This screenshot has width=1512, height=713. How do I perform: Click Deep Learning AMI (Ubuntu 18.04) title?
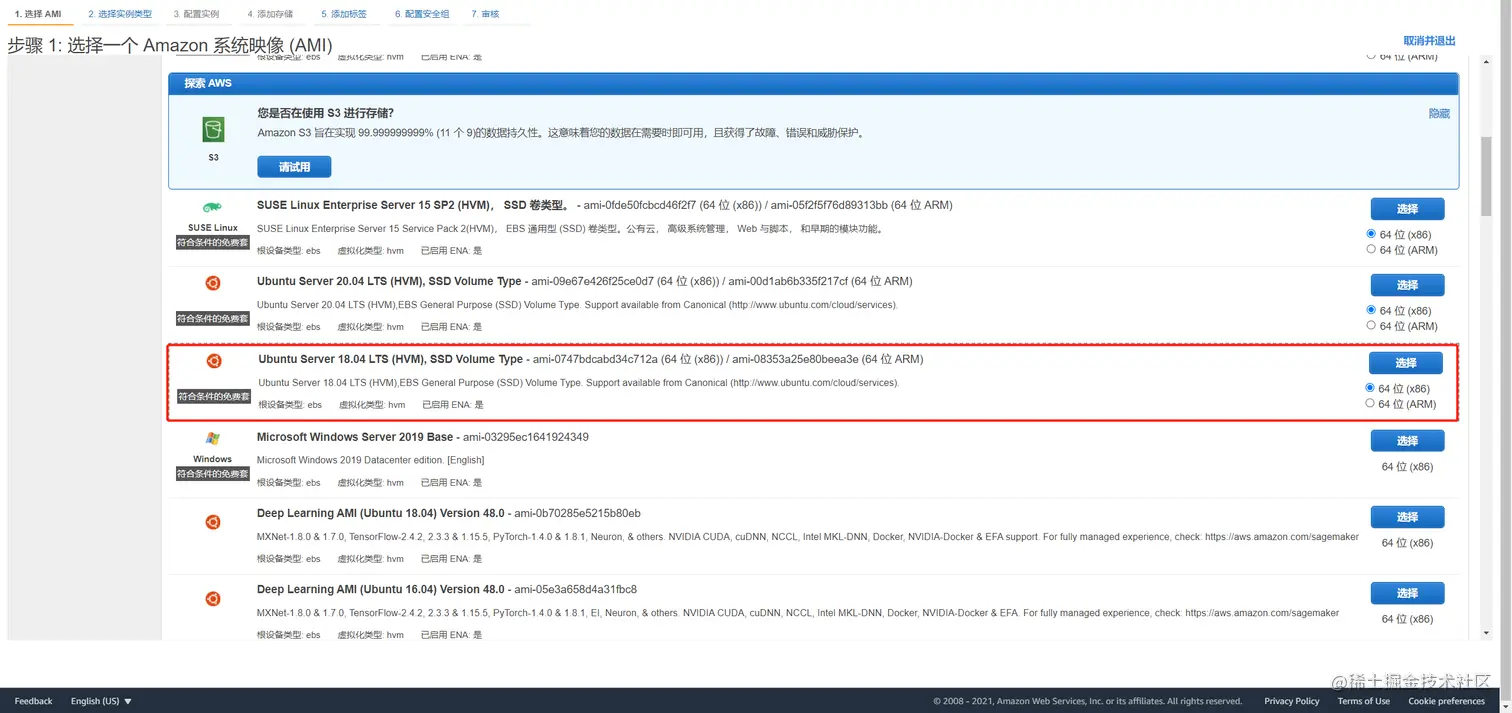tap(381, 513)
